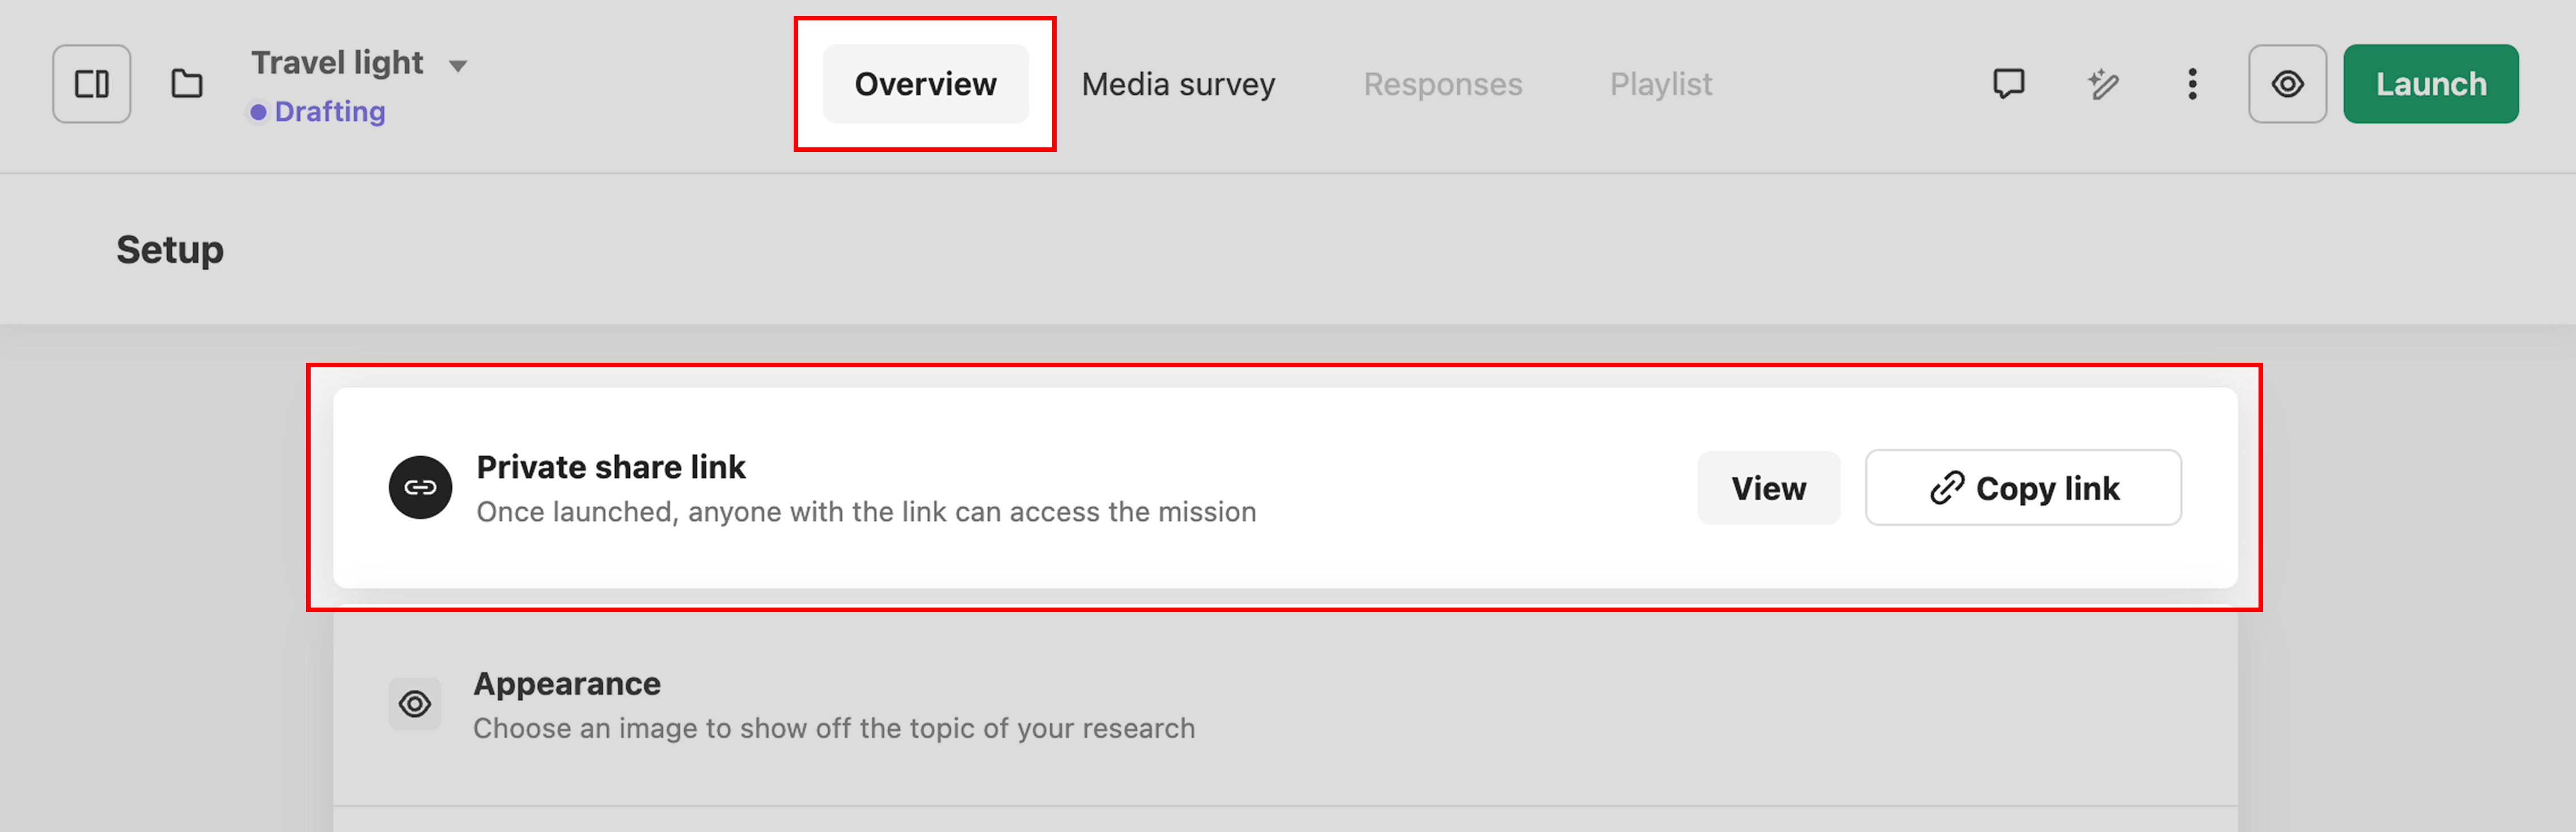Switch to the Overview tab

925,84
